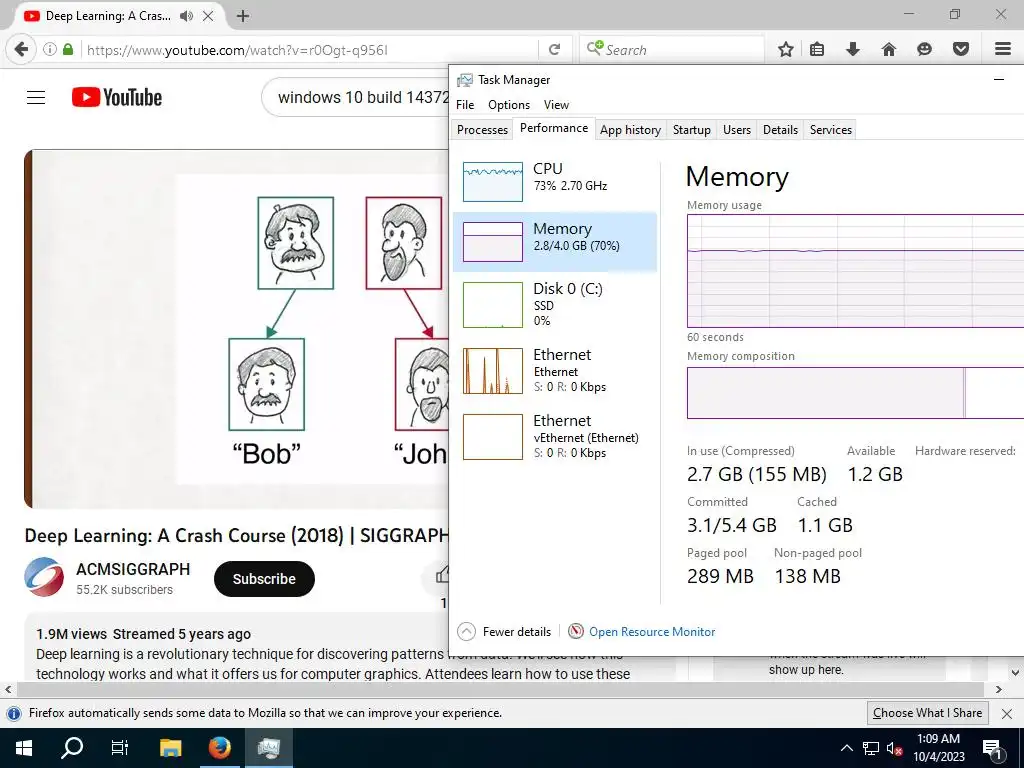The image size is (1024, 768).
Task: Click Firefox icon on taskbar
Action: coord(219,748)
